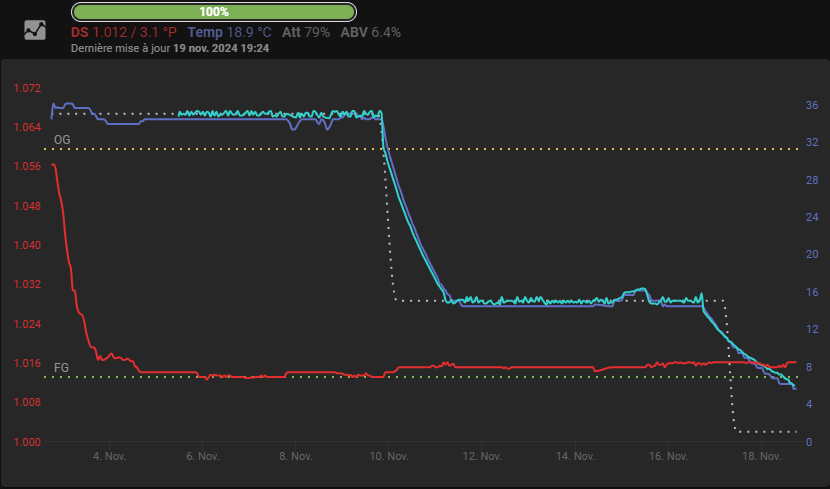Image resolution: width=830 pixels, height=489 pixels.
Task: Click the 1.072 gravity axis label
Action: 27,88
